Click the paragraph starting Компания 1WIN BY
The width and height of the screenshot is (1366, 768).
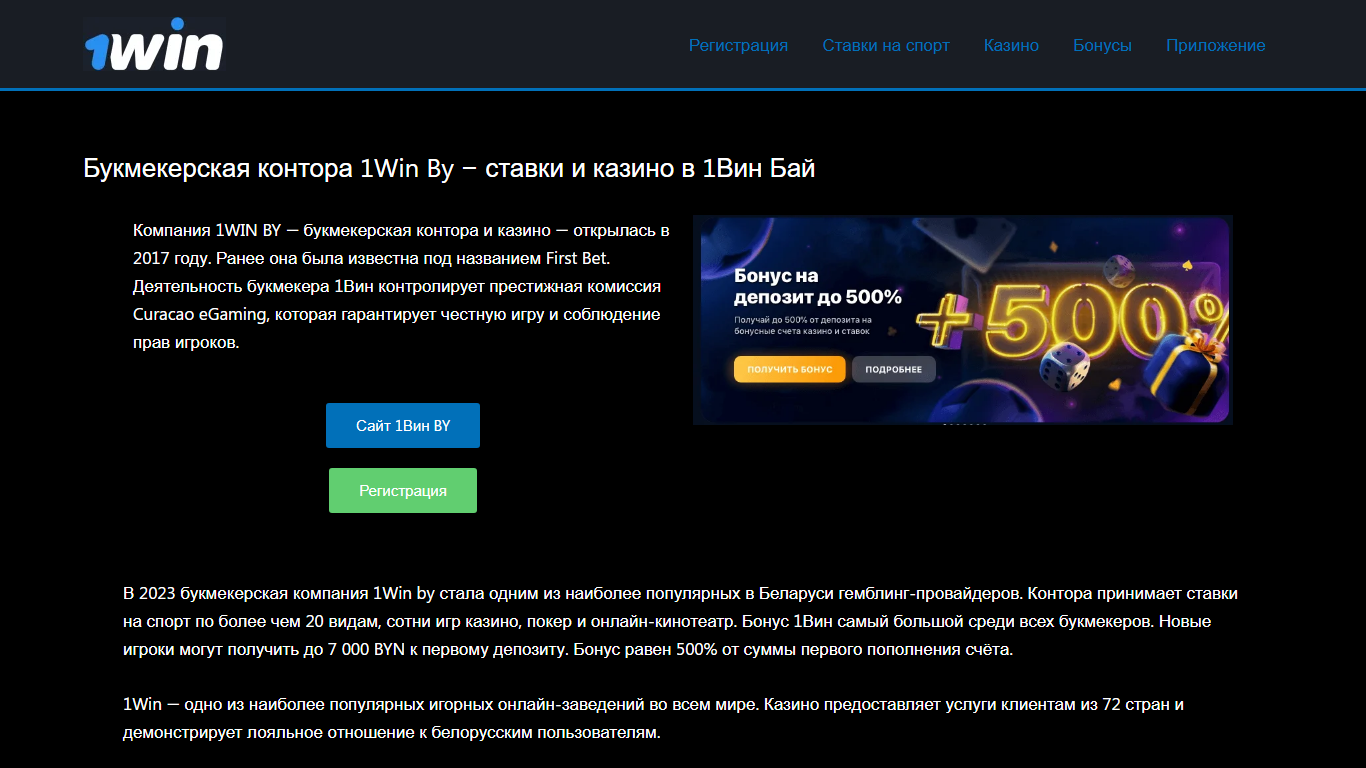401,286
